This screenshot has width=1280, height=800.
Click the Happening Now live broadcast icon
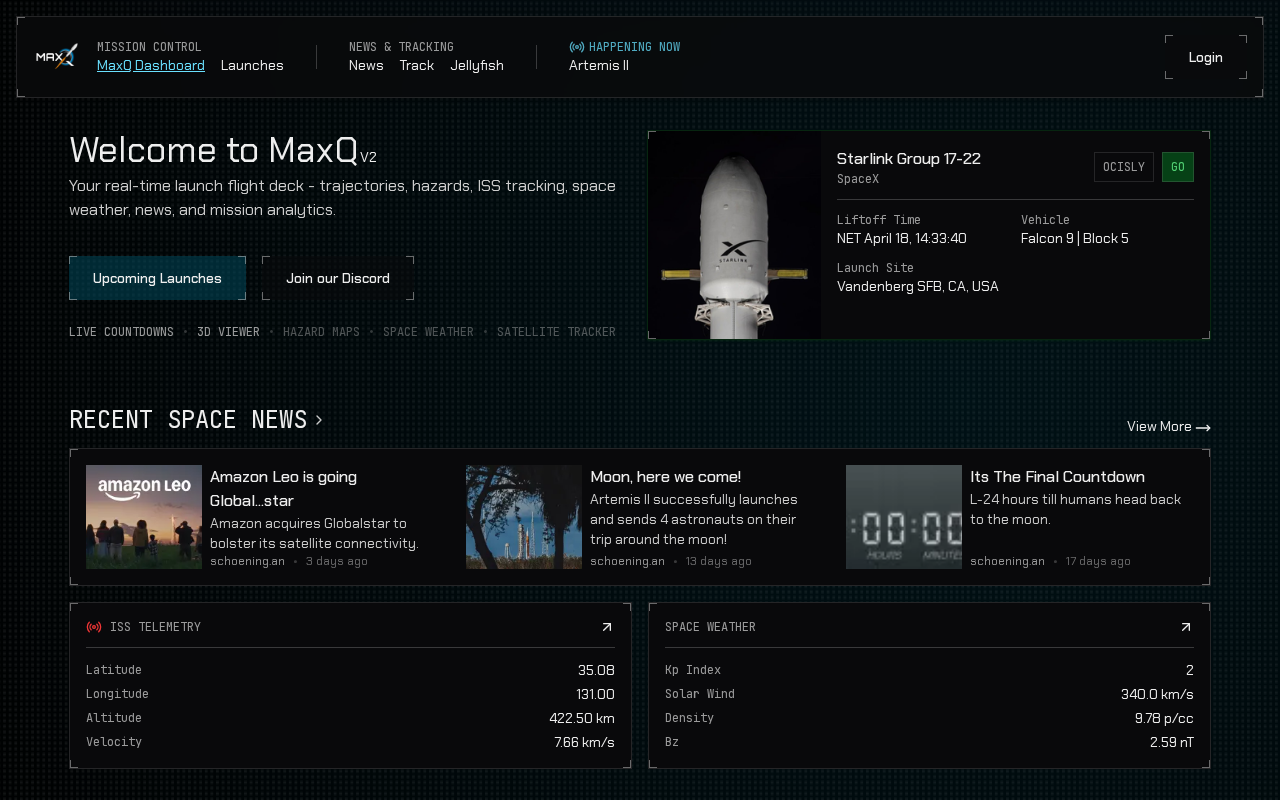coord(577,47)
